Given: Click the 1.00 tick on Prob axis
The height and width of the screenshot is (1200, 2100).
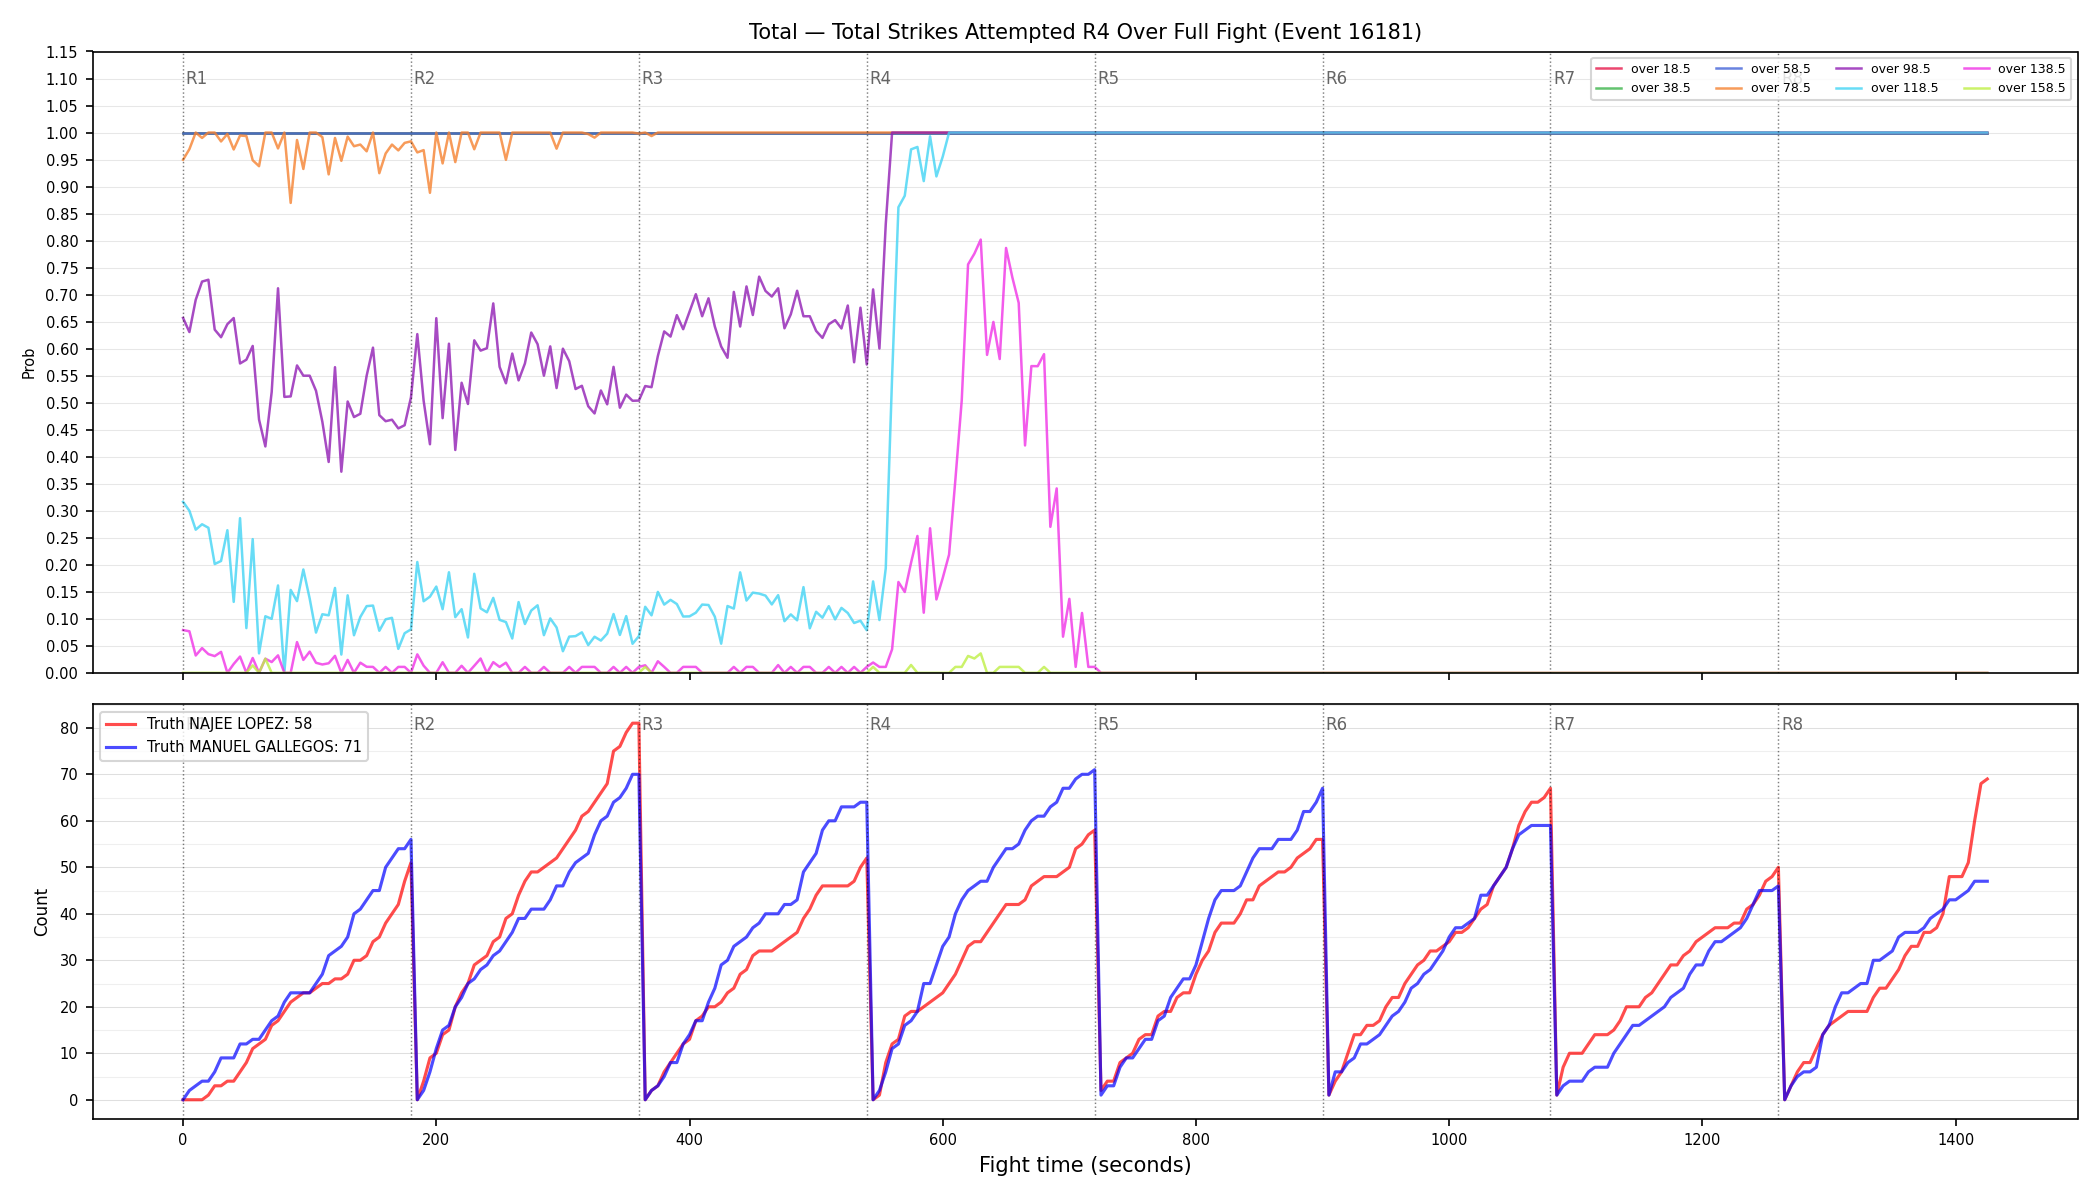Looking at the screenshot, I should pyautogui.click(x=61, y=134).
